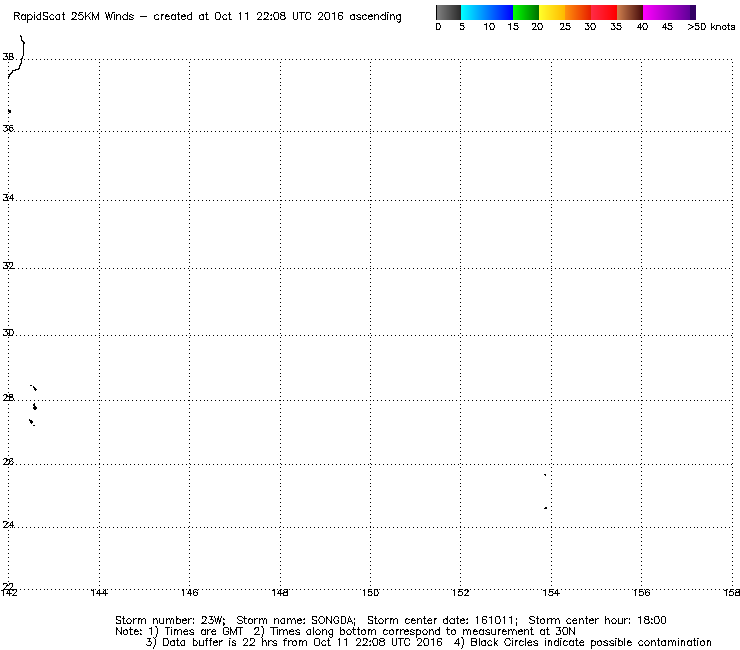Image resolution: width=740 pixels, height=650 pixels.
Task: Click latitude label '28'
Action: 8,397
